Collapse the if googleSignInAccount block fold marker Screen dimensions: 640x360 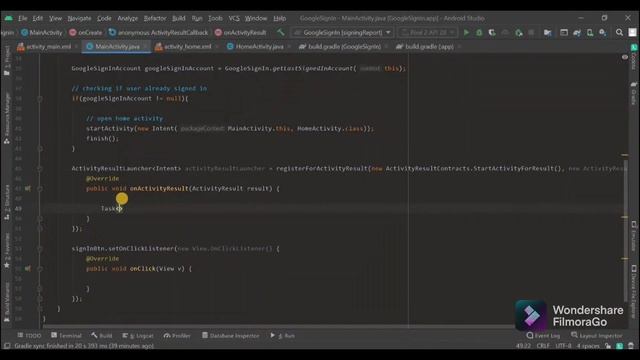(40, 98)
